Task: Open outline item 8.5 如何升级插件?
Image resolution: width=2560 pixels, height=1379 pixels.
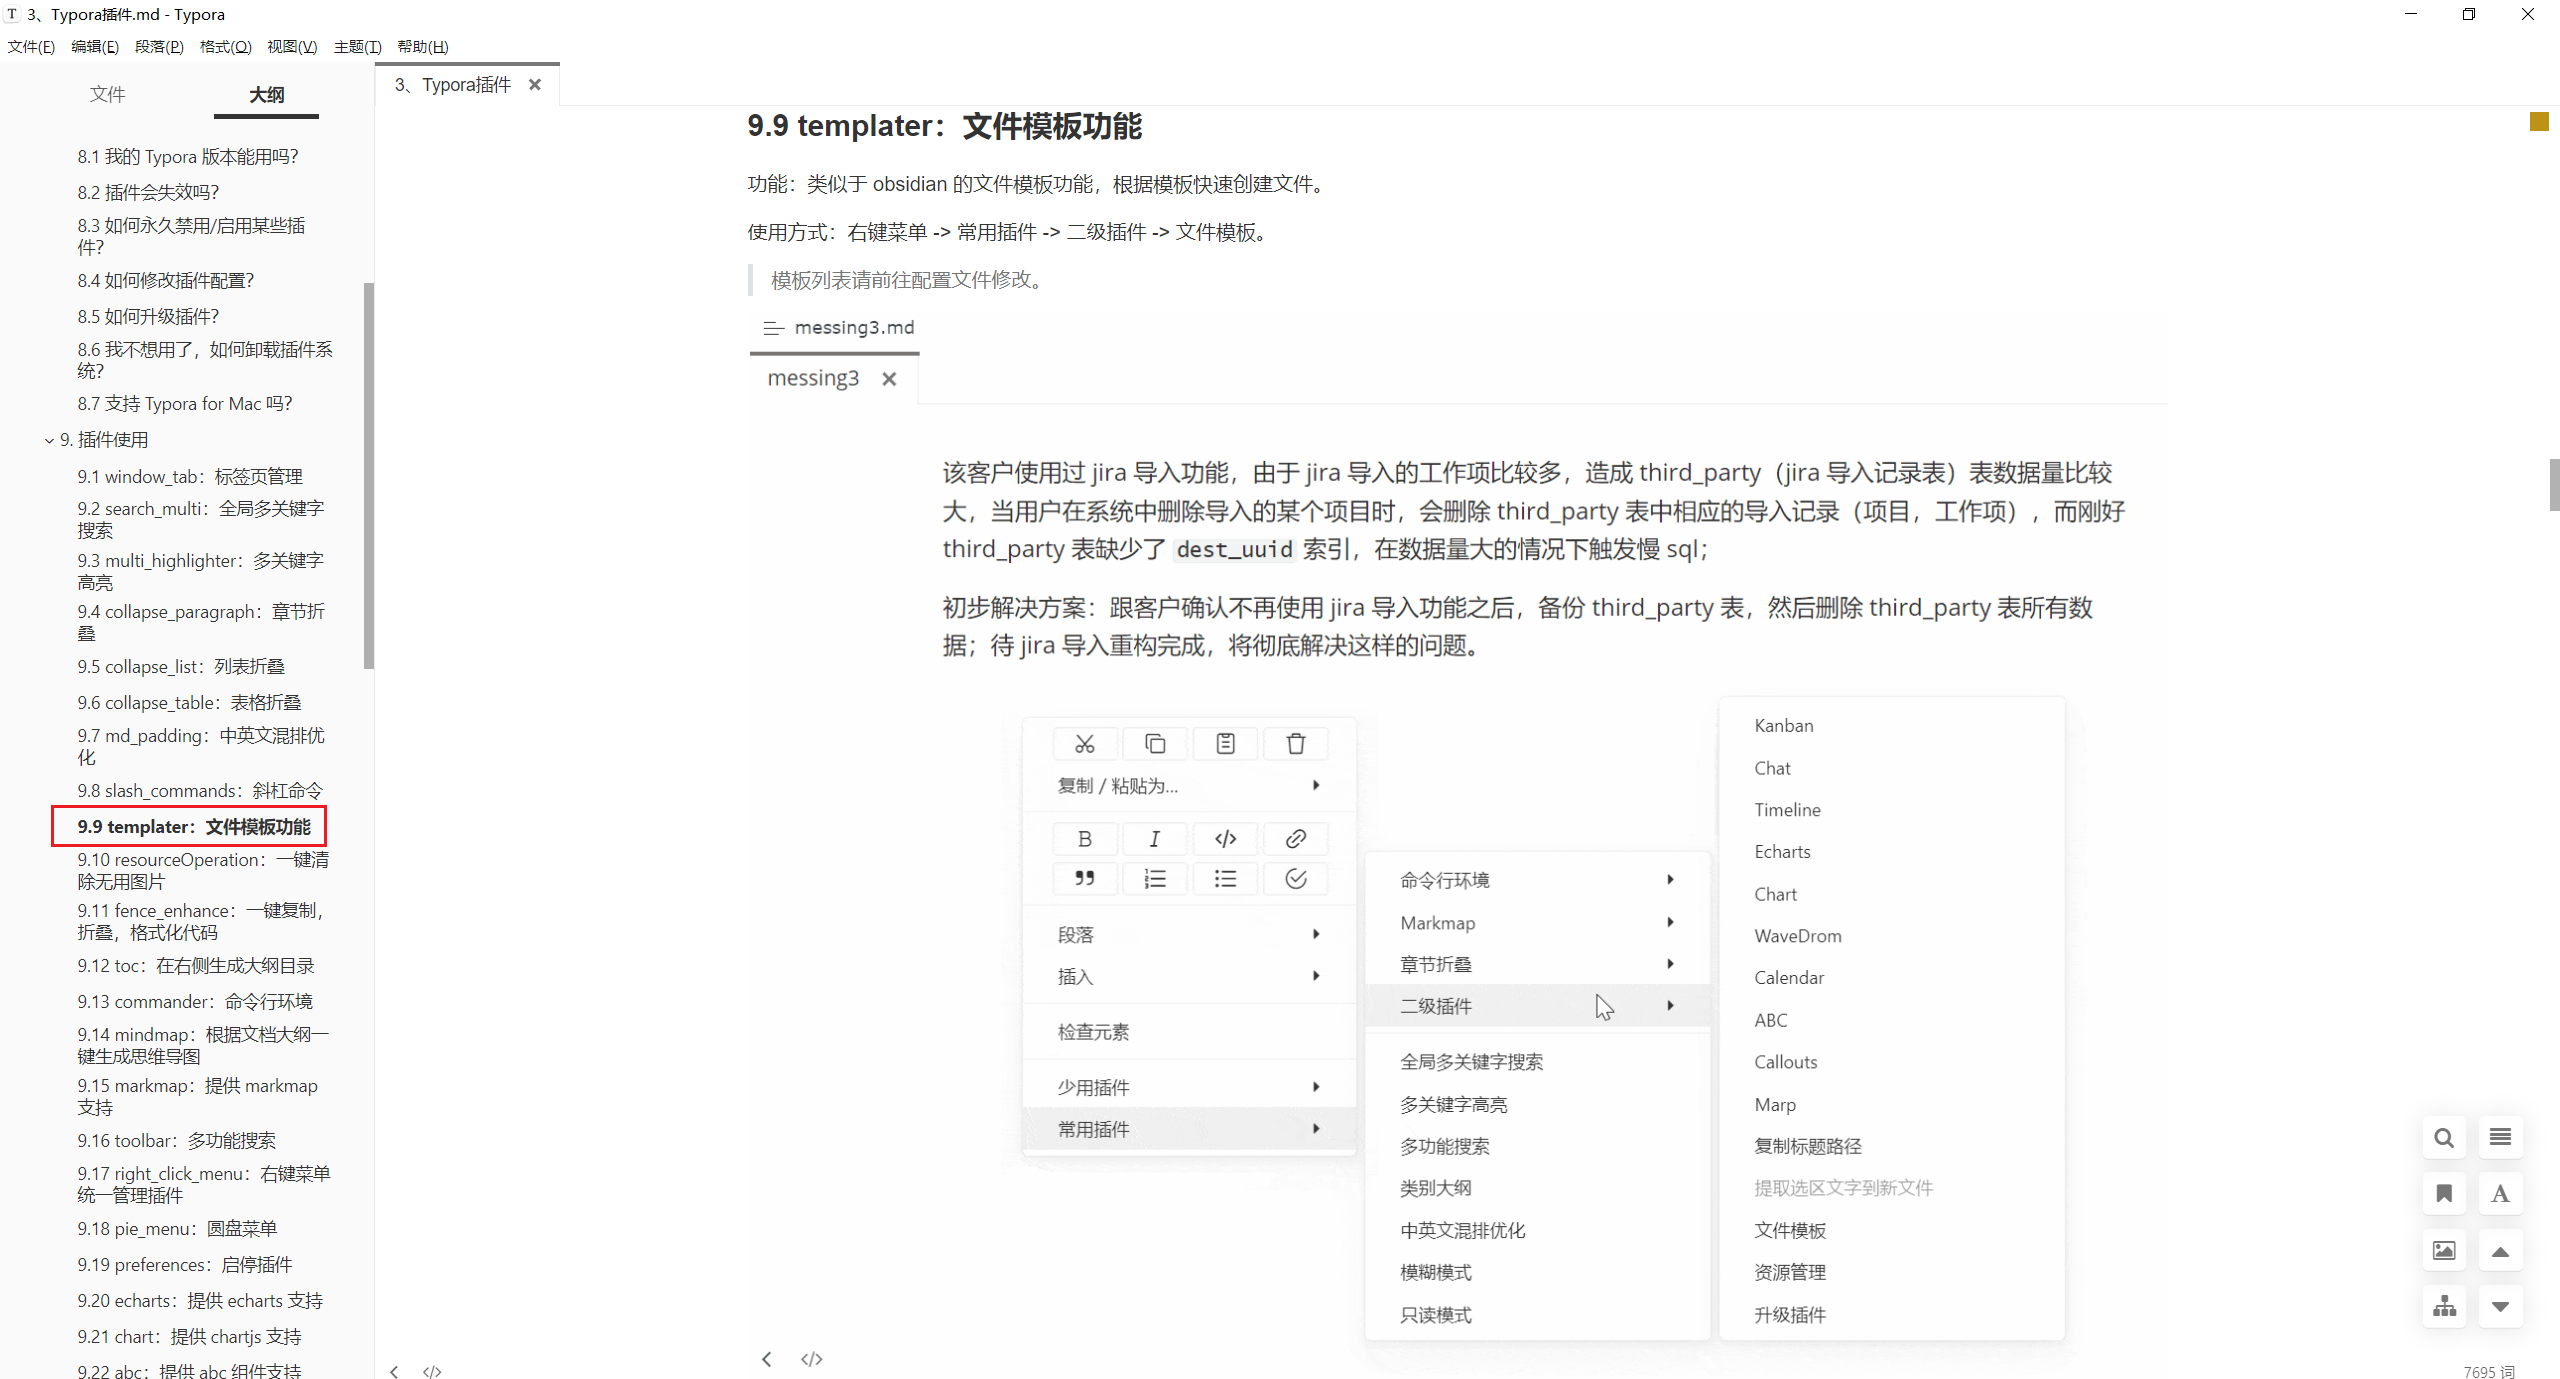Action: click(148, 317)
